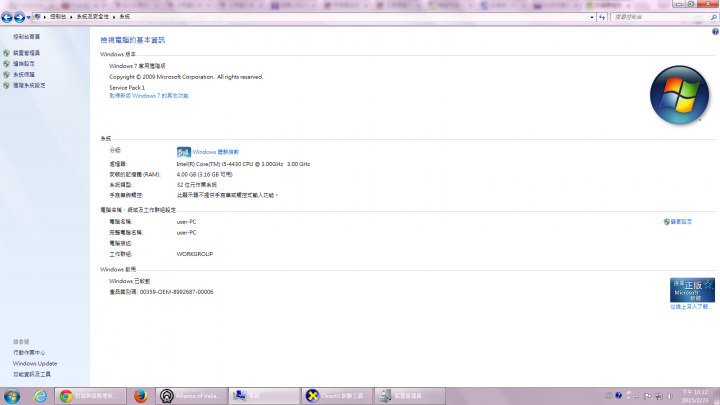Select the 4.00 GB RAM value text
The width and height of the screenshot is (720, 405).
click(x=204, y=174)
